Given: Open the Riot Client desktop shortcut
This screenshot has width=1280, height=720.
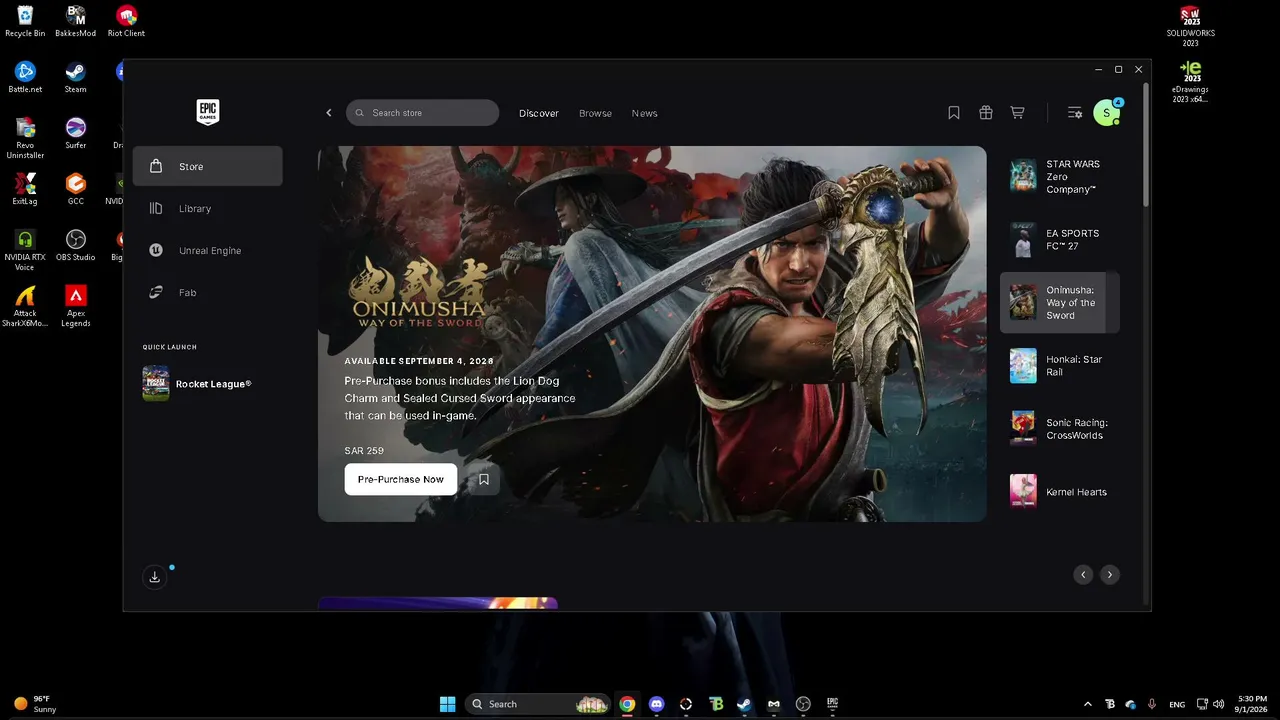Looking at the screenshot, I should point(126,21).
